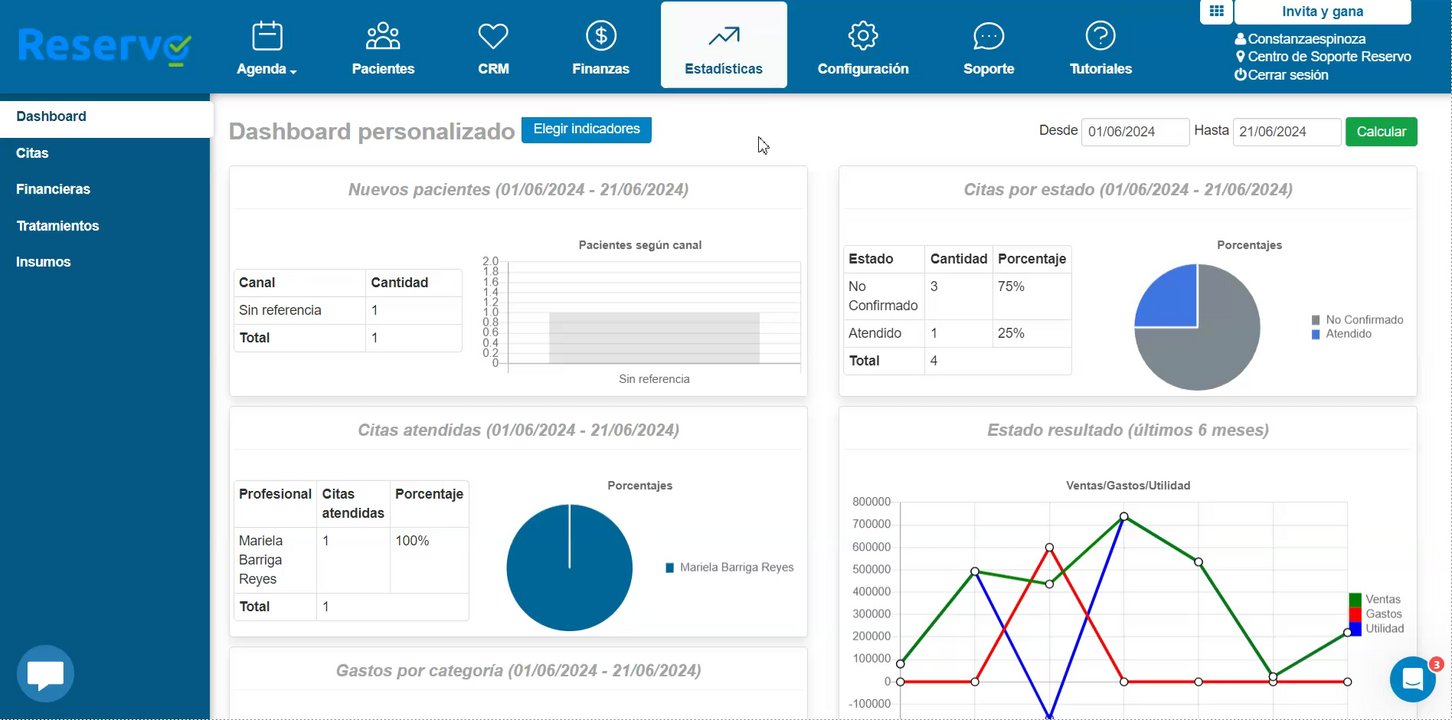Toggle the Ventas legend color swatch
1452x720 pixels.
point(1355,599)
